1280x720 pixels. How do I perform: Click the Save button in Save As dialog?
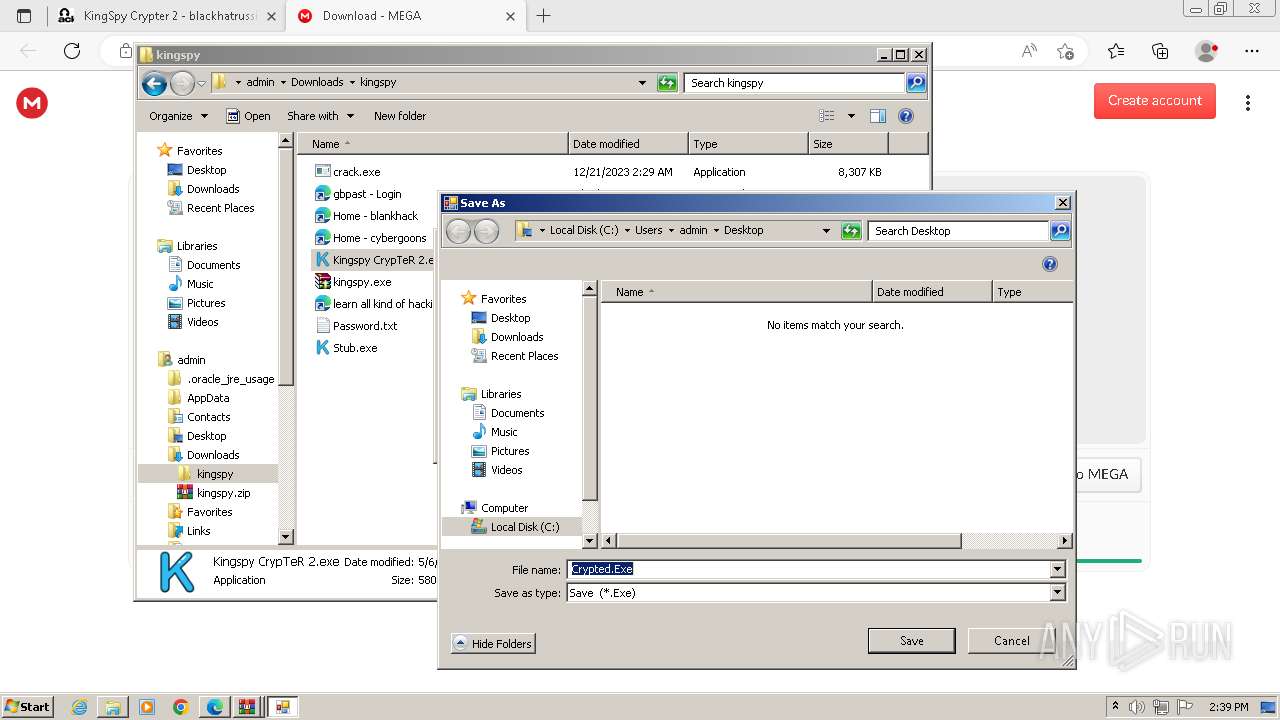pos(911,641)
